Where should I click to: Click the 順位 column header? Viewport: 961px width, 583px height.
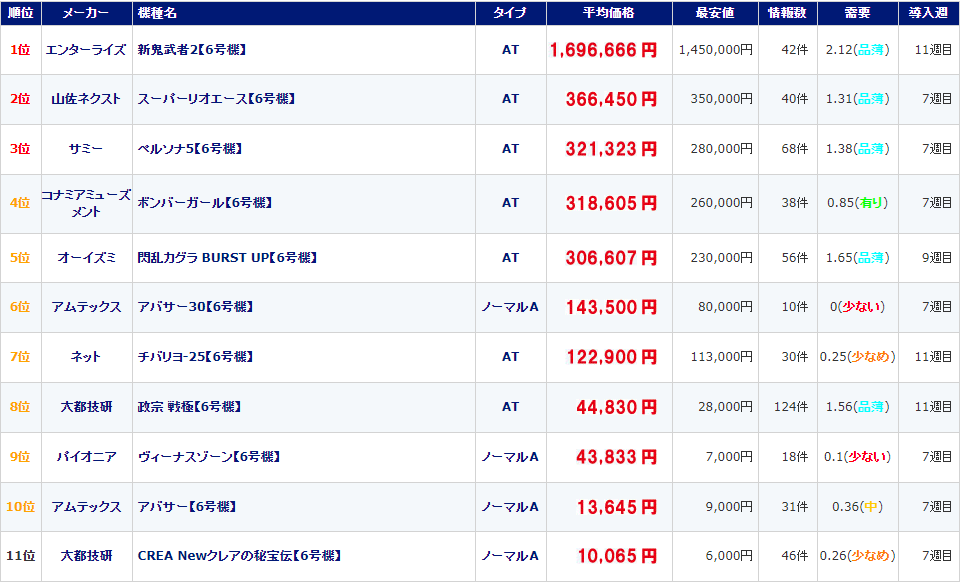point(21,13)
